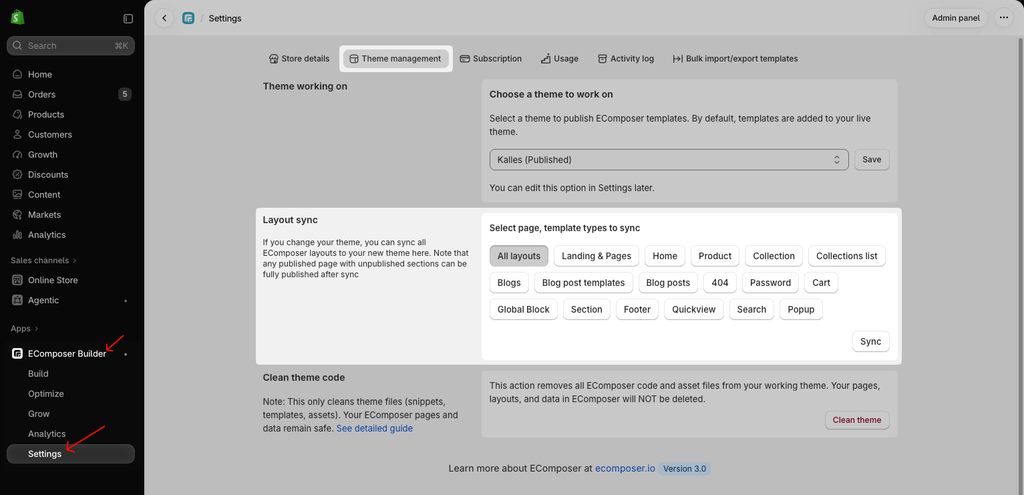Open the three-dot more menu
The image size is (1024, 495).
tap(1003, 18)
